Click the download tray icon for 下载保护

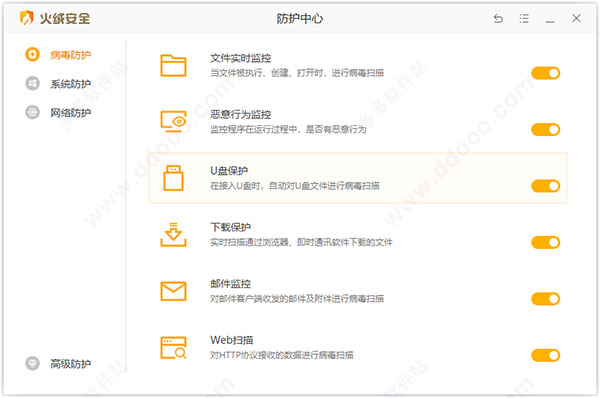(173, 234)
